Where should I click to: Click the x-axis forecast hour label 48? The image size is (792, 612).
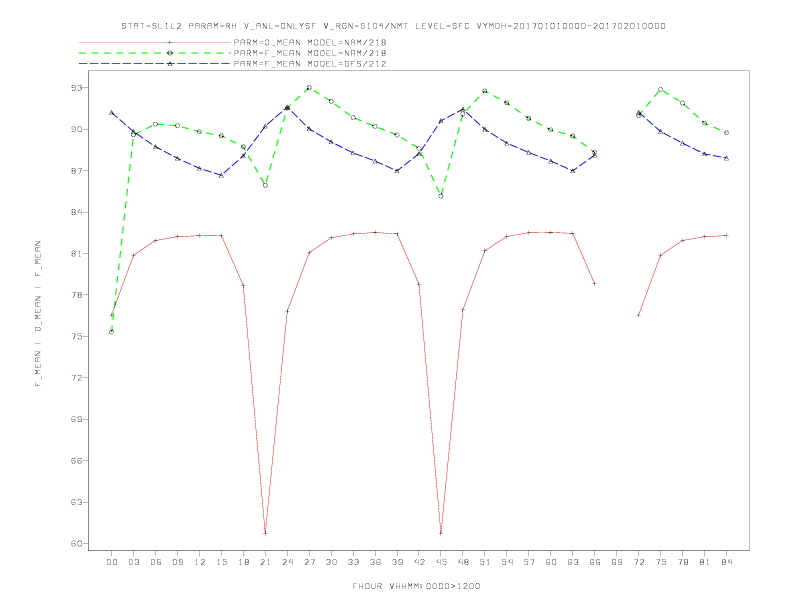click(x=463, y=562)
